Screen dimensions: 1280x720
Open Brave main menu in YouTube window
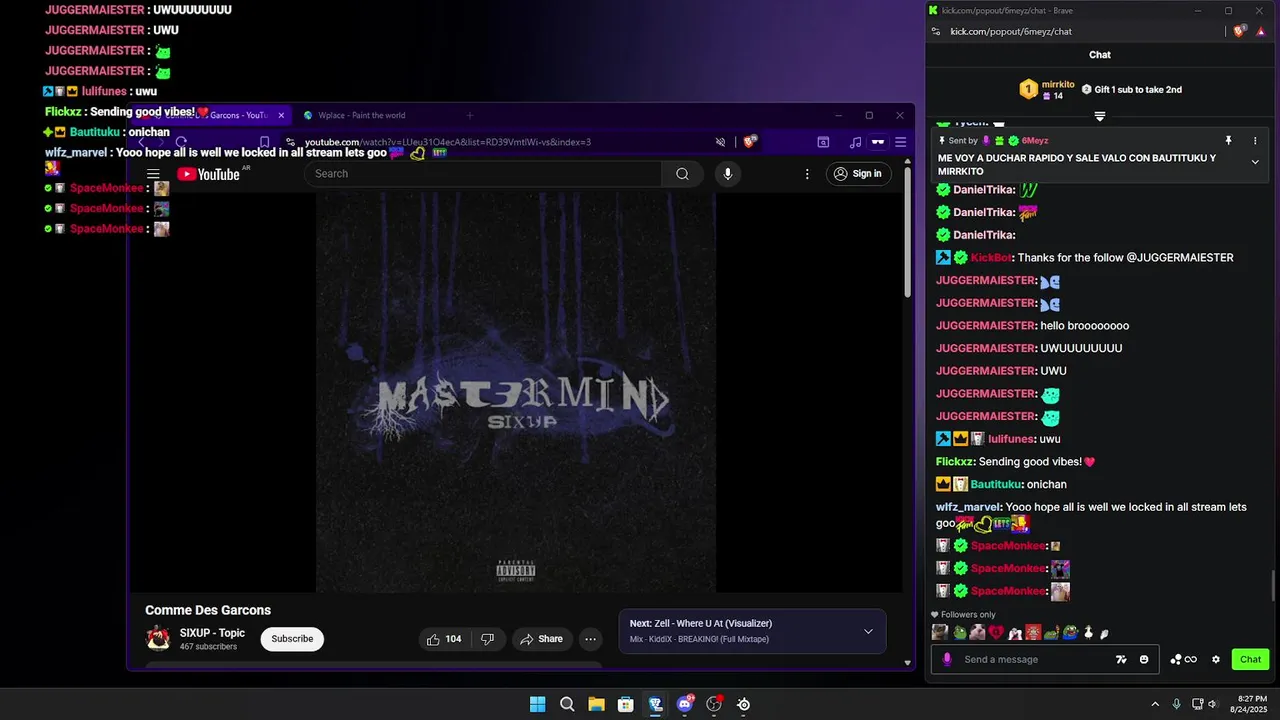(x=900, y=142)
